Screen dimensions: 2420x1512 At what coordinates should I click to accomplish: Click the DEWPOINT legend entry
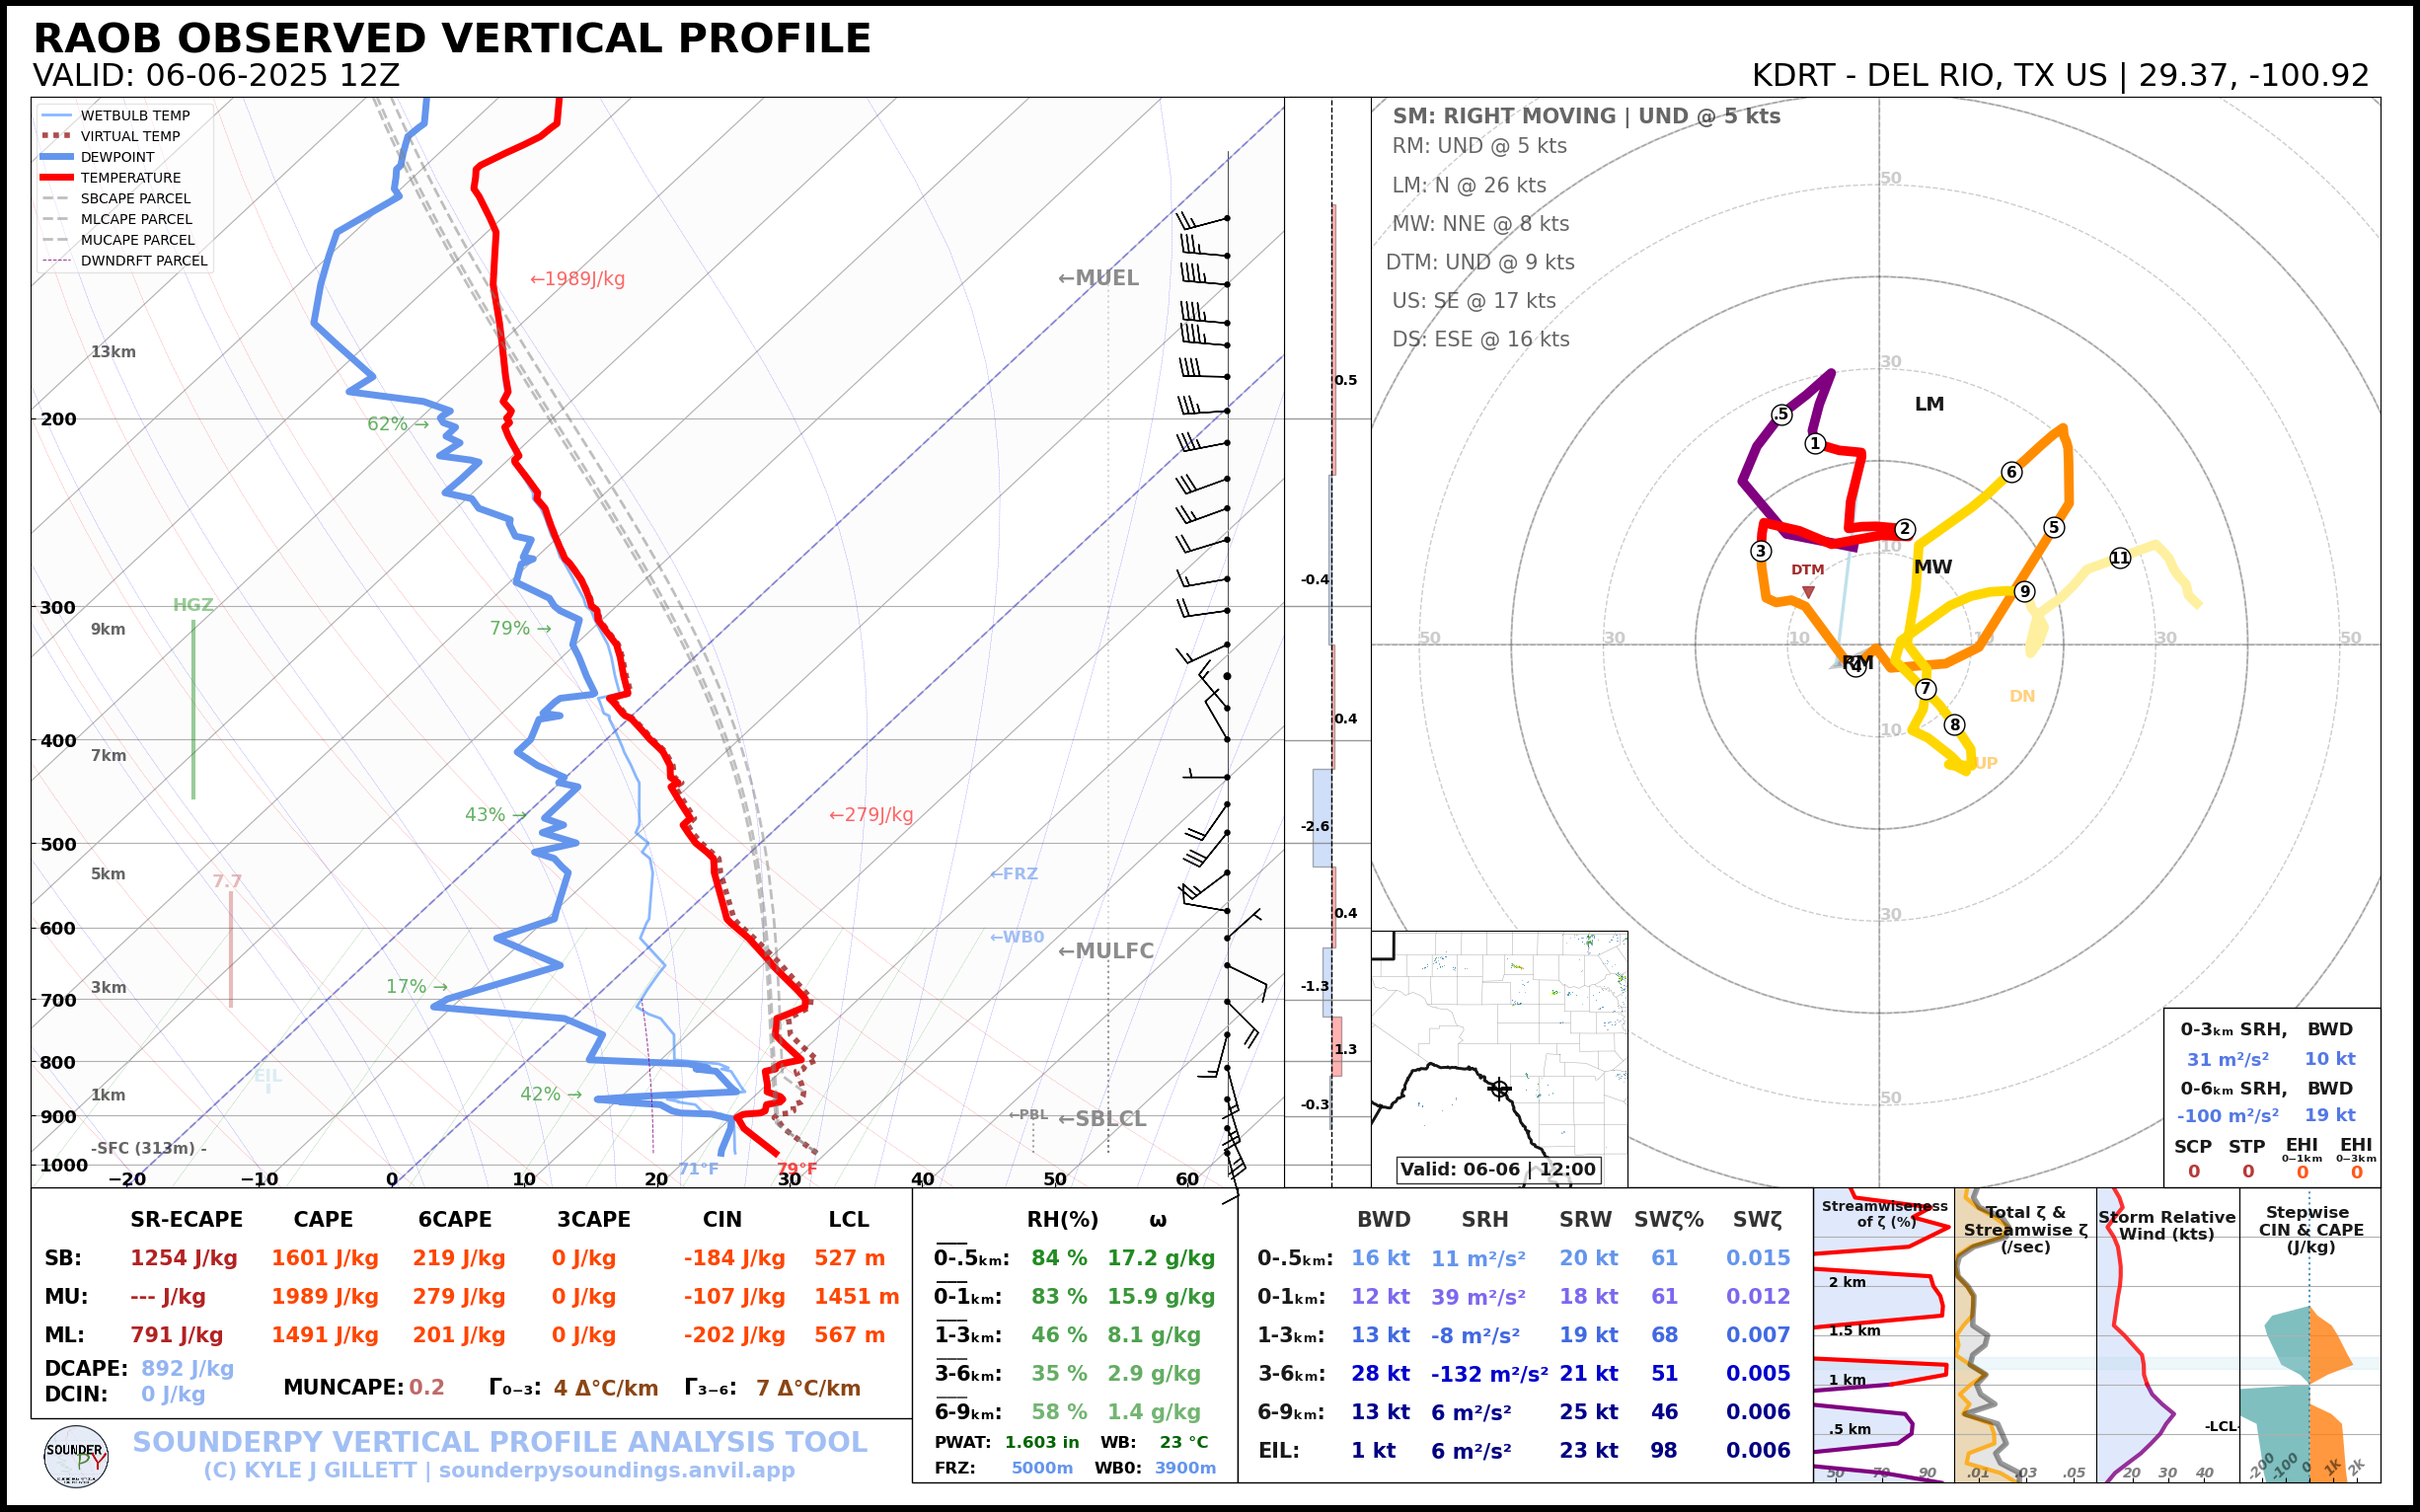pyautogui.click(x=117, y=157)
